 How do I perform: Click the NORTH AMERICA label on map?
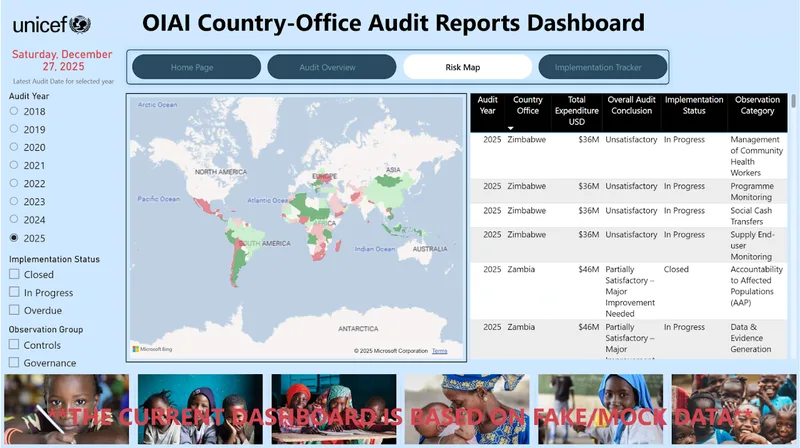(220, 172)
